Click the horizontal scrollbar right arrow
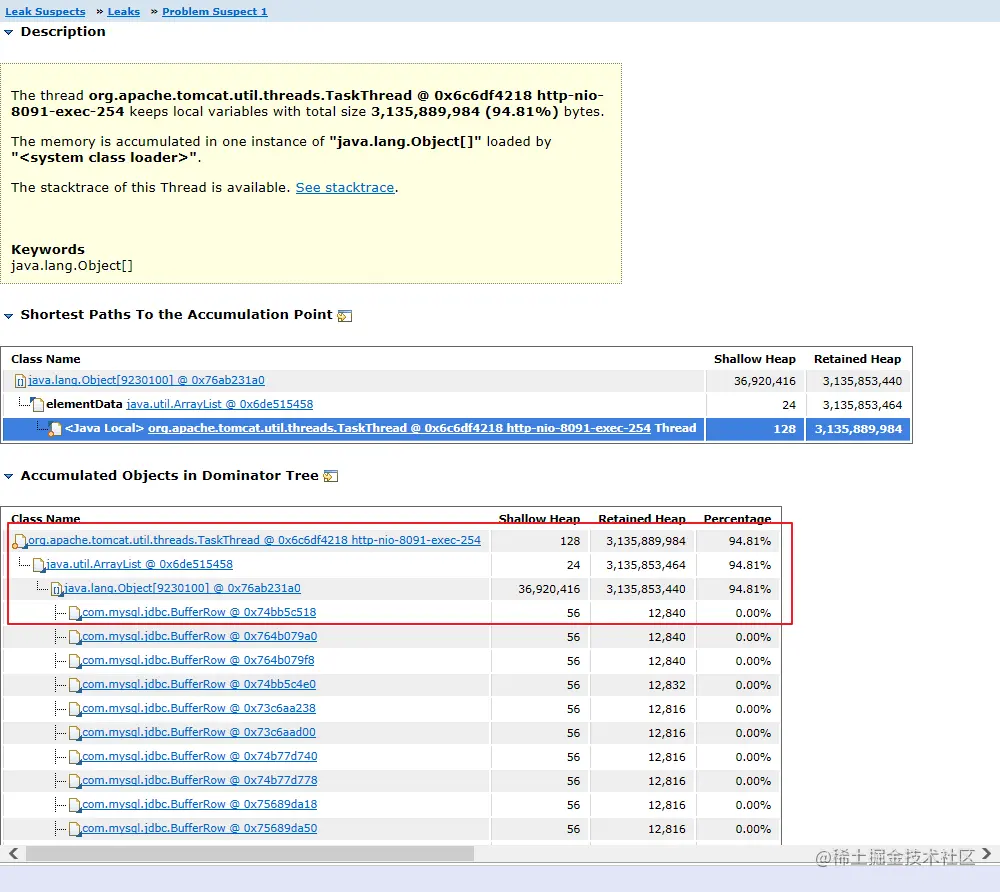This screenshot has width=1000, height=892. pos(987,853)
